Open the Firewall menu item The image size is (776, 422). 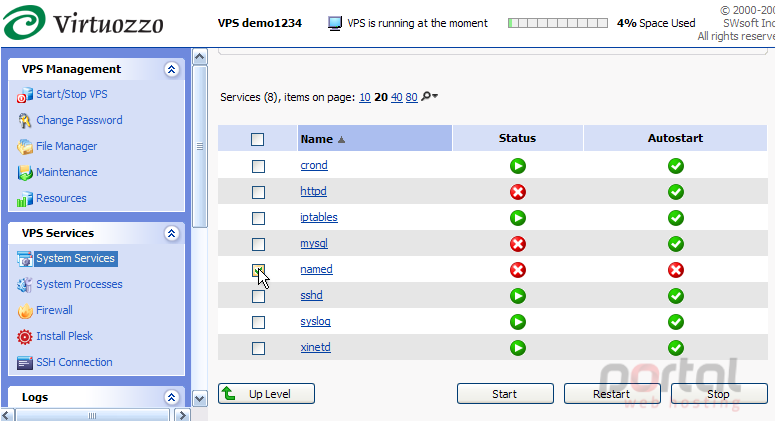pyautogui.click(x=54, y=310)
